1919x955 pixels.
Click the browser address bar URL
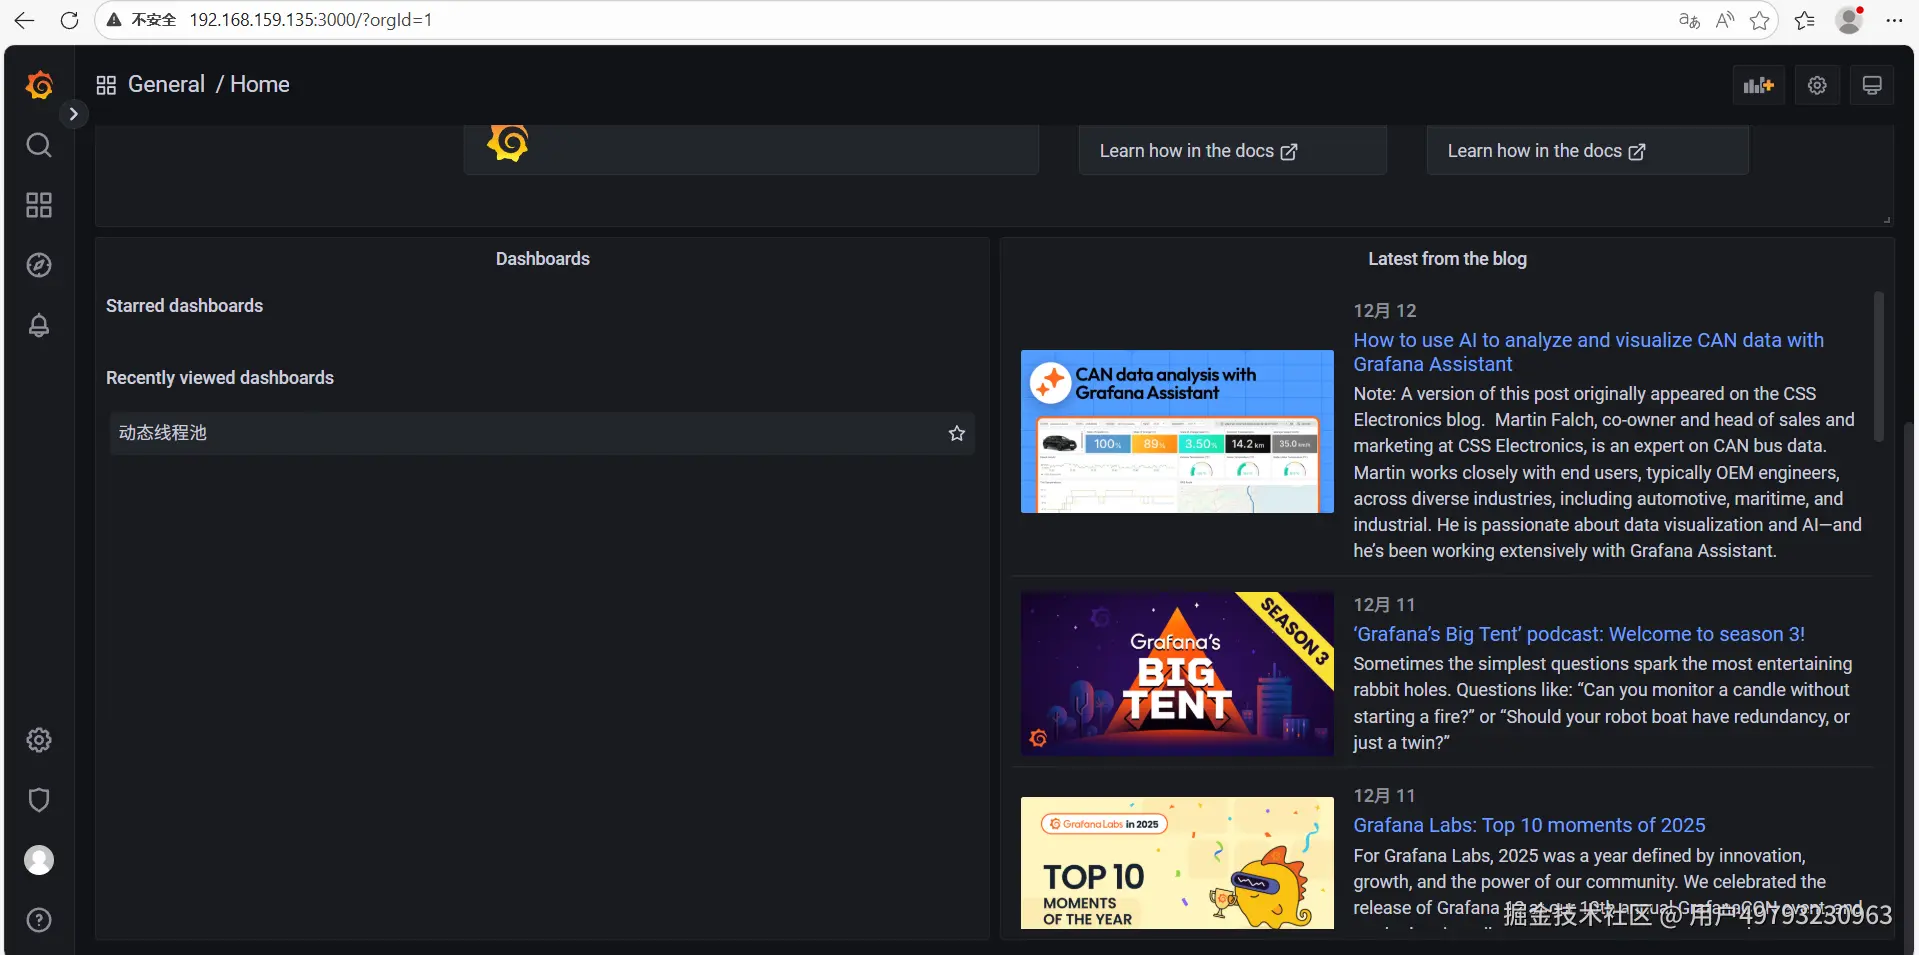click(x=311, y=20)
